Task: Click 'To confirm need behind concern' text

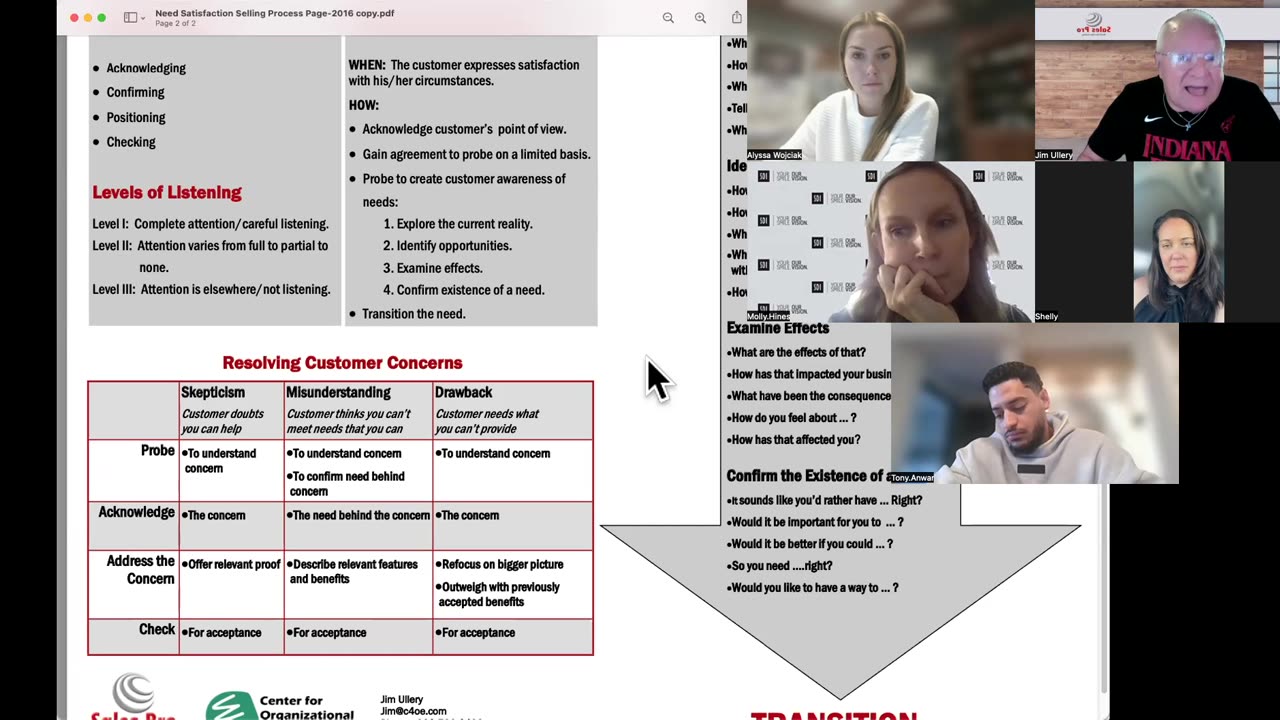Action: [x=345, y=484]
